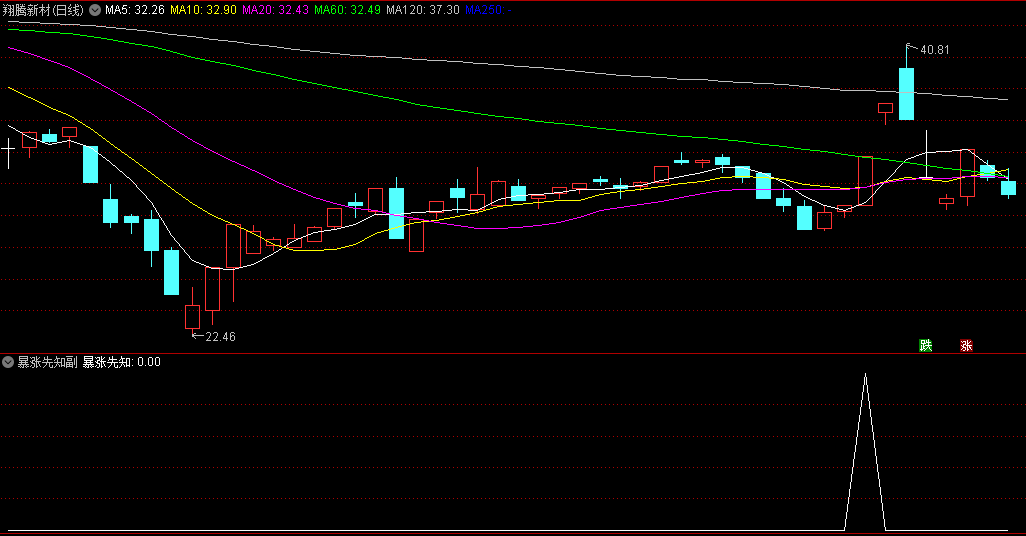The image size is (1026, 536).
Task: Click the tall cyan candle at the 40.81 high
Action: pos(906,94)
